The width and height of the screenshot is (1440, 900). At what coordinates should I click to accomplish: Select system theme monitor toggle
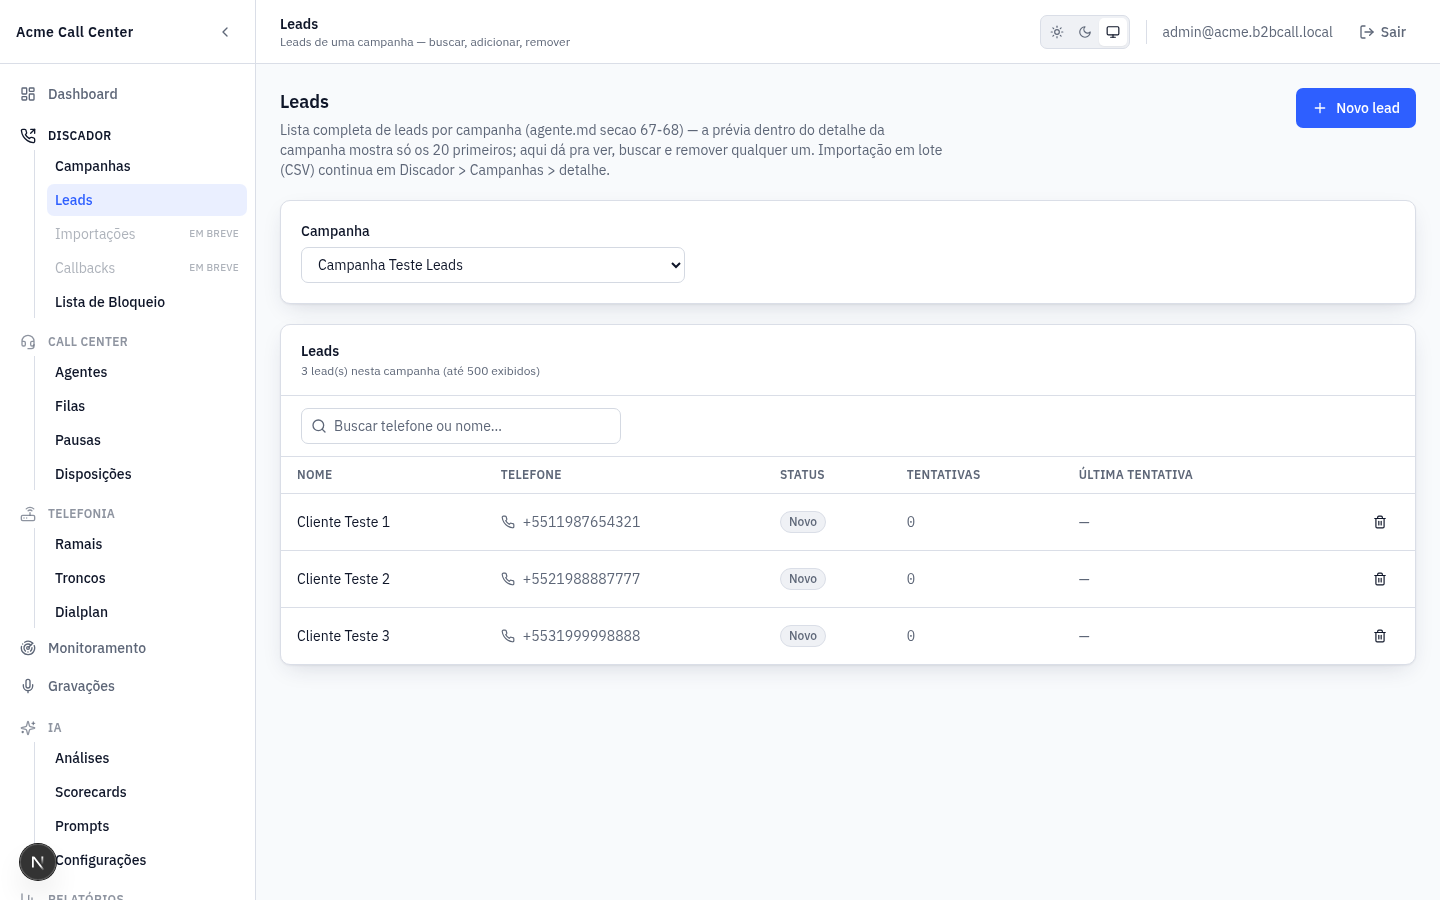1113,32
